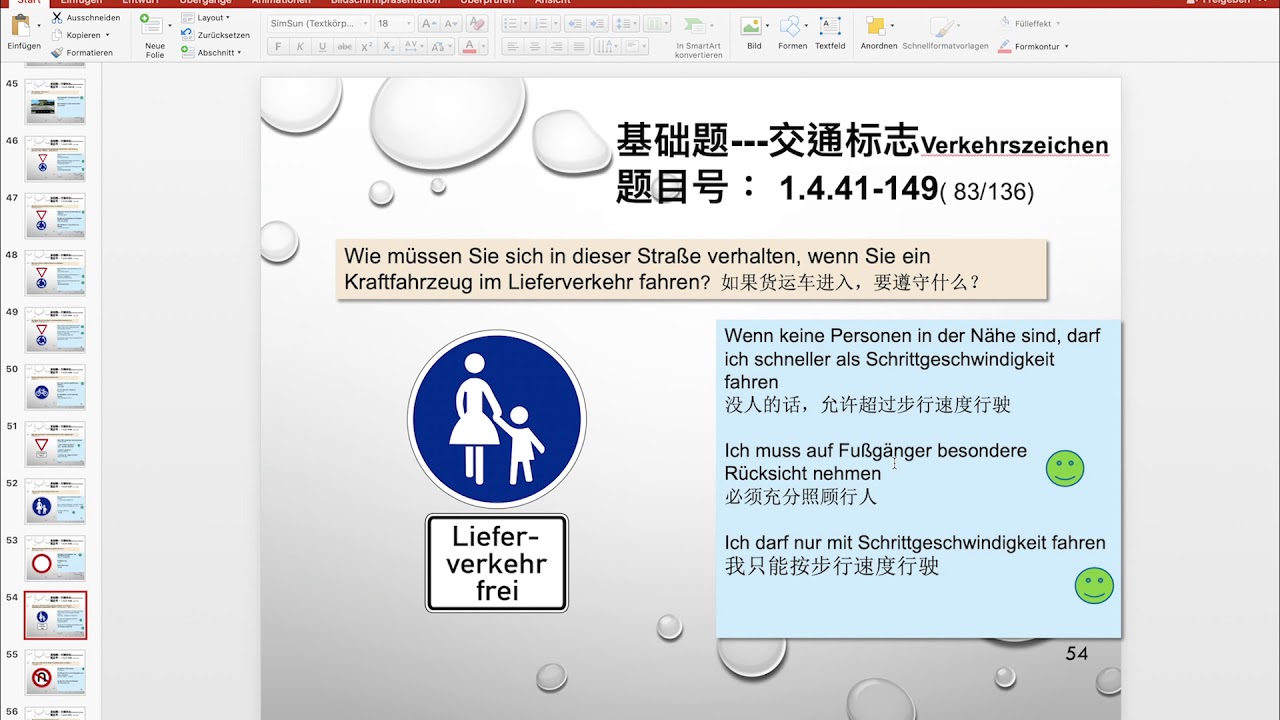Expand the Neue Folie dropdown arrow
The image size is (1280, 720).
click(172, 24)
